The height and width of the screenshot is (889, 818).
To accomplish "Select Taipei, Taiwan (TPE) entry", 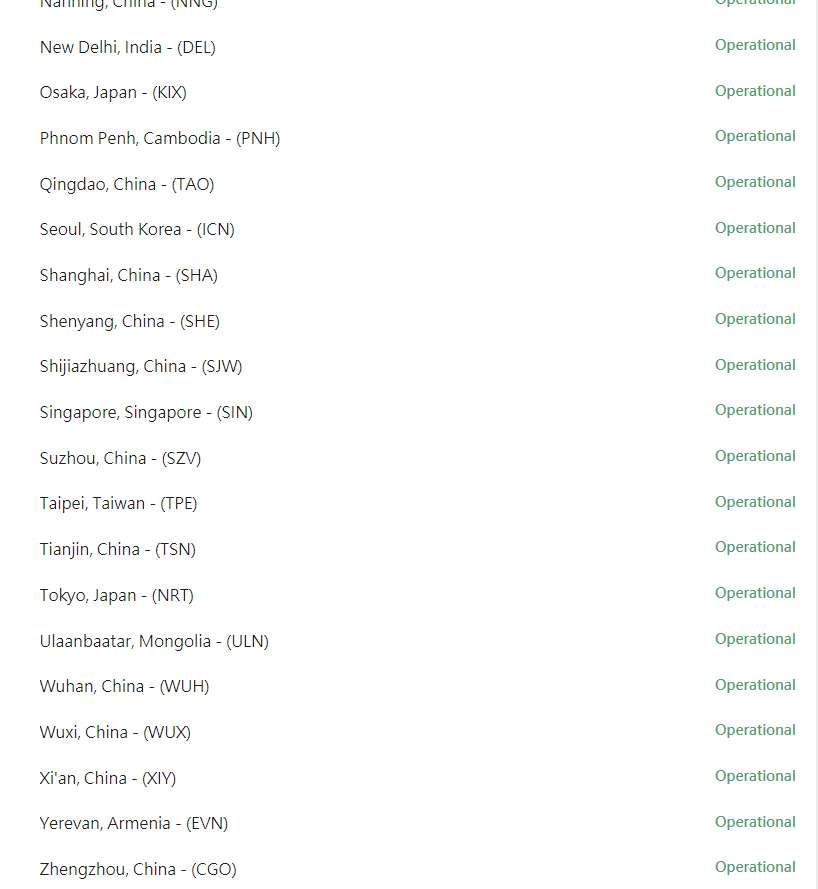I will tap(118, 503).
